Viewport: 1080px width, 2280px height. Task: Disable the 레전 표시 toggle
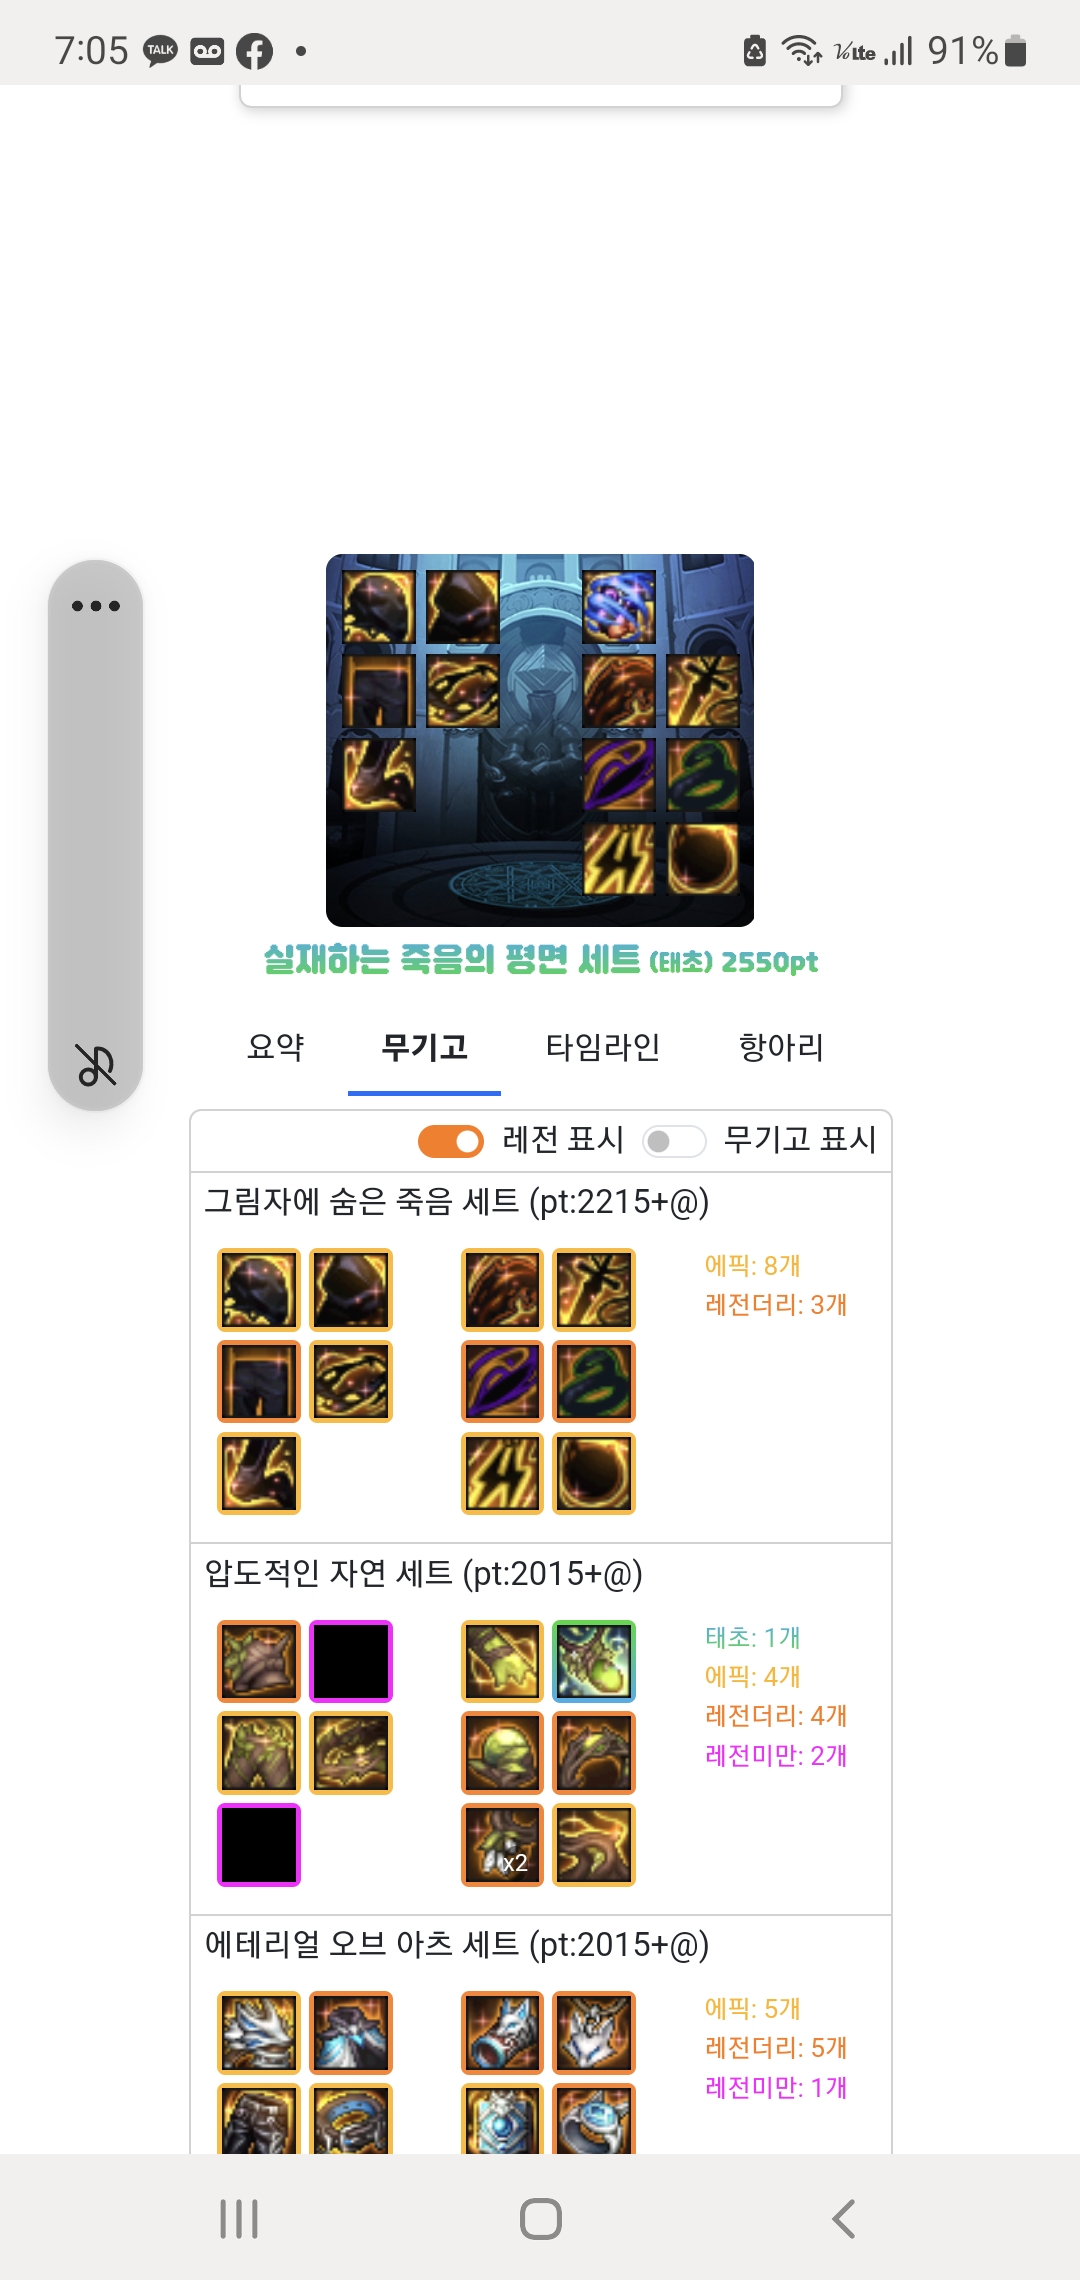point(451,1141)
